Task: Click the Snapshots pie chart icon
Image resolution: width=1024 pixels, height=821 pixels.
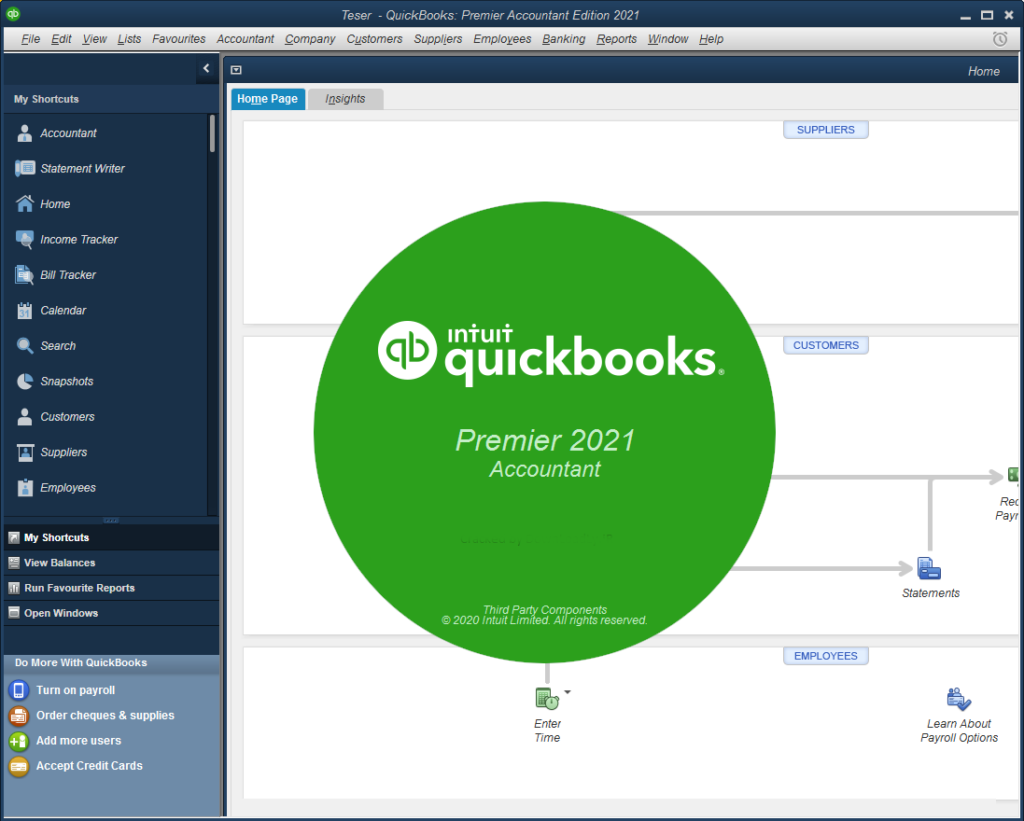Action: tap(25, 381)
